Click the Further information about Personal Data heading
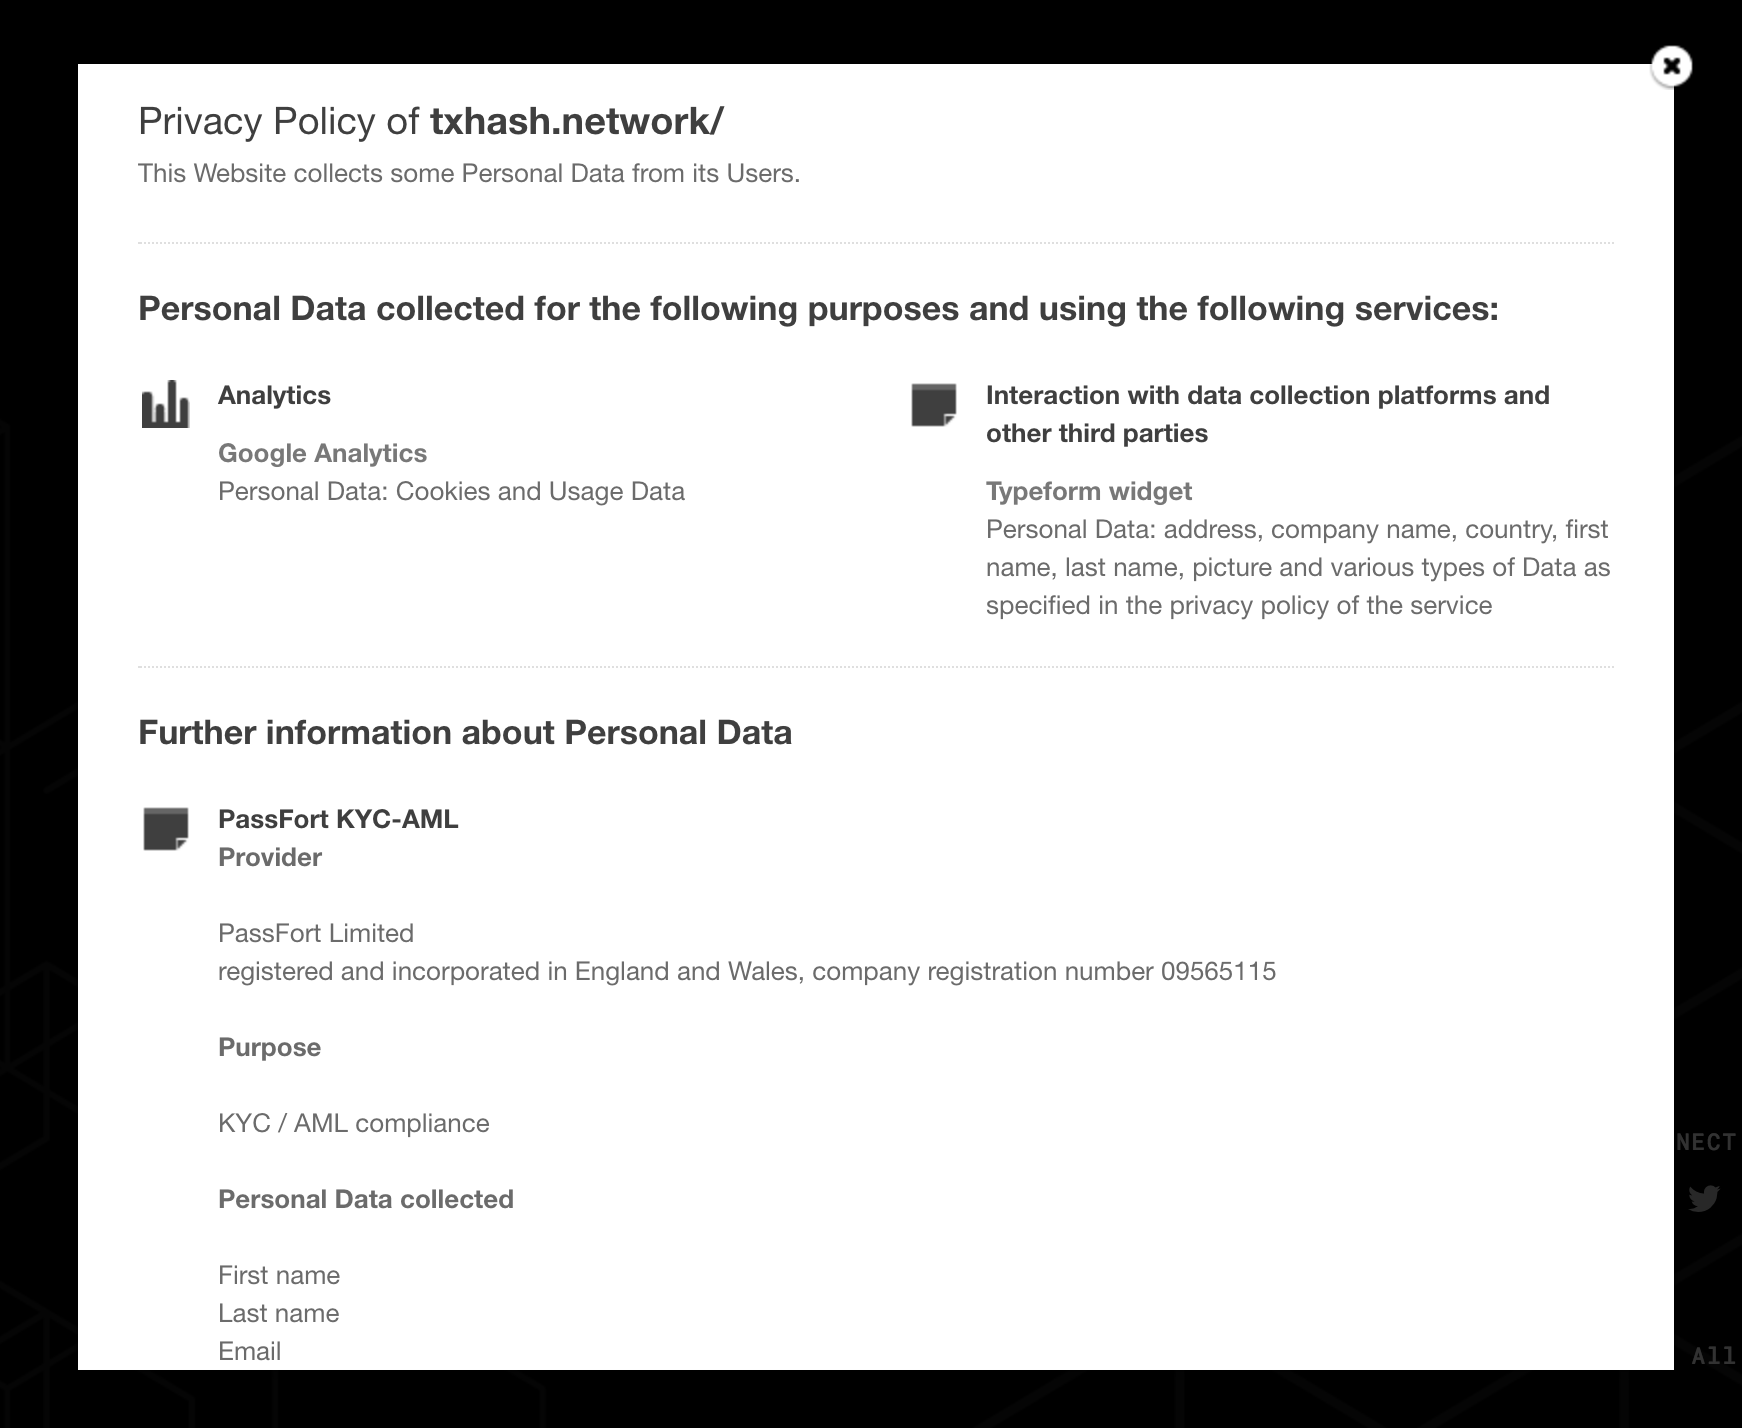This screenshot has height=1428, width=1742. pyautogui.click(x=465, y=732)
